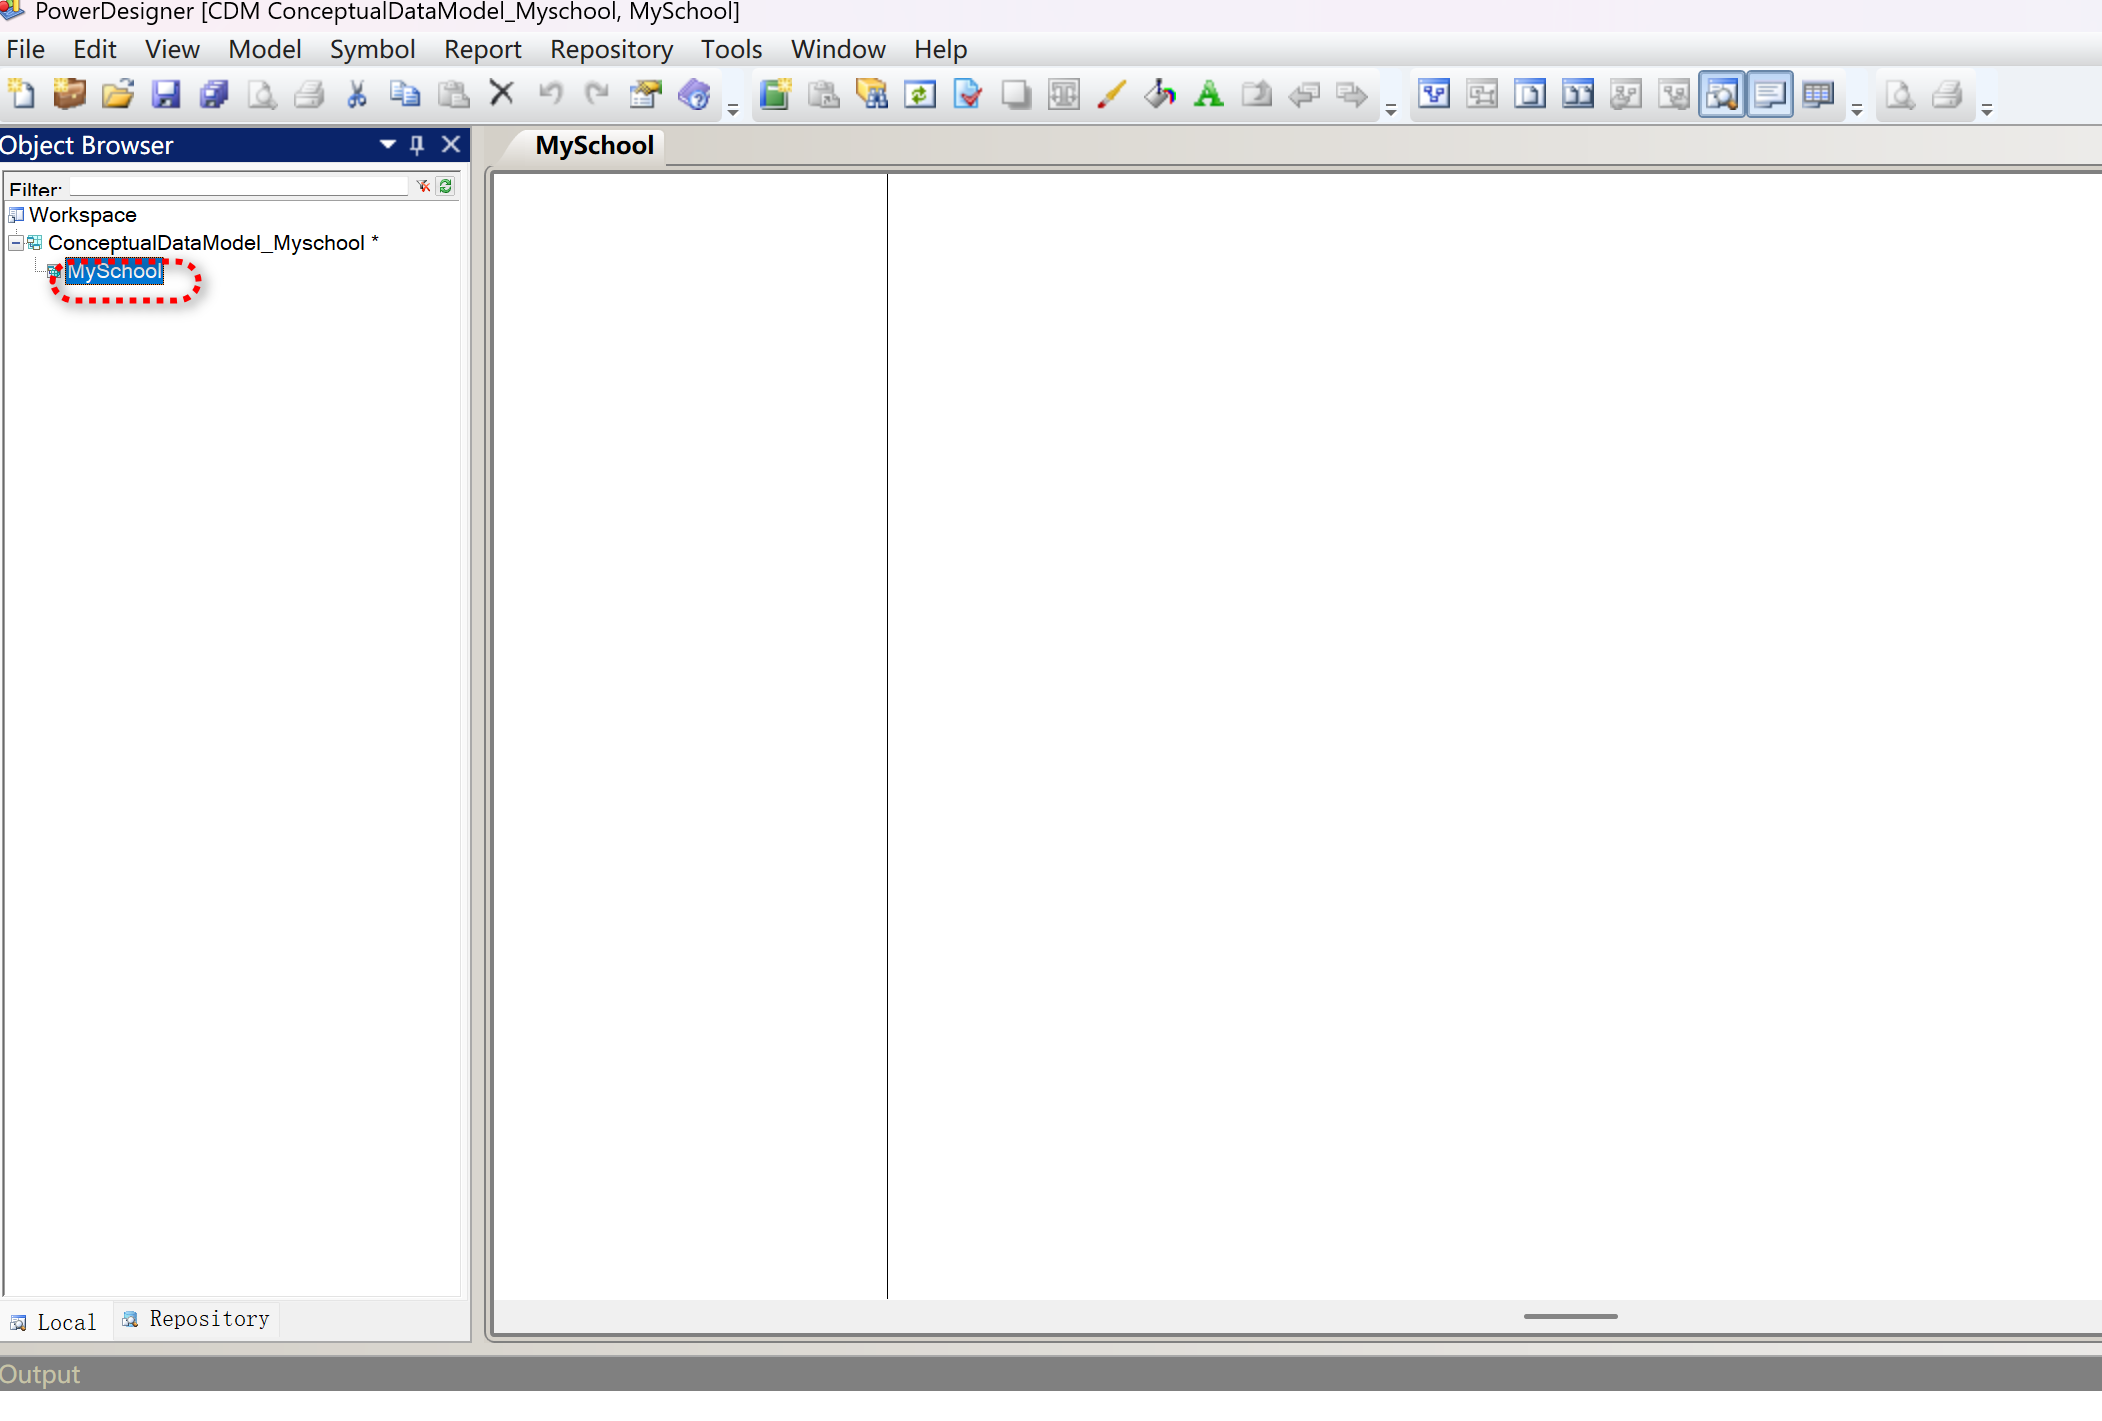2102x1421 pixels.
Task: Click the Save floppy disk icon
Action: [165, 95]
